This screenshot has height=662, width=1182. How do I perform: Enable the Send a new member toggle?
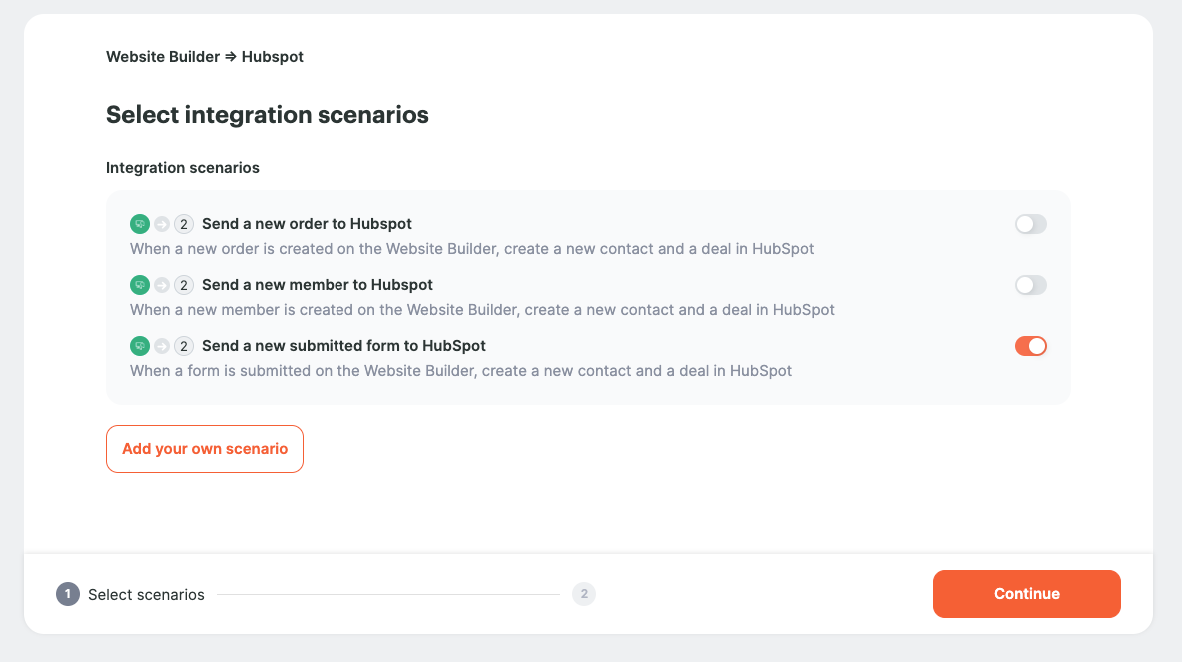(1030, 285)
